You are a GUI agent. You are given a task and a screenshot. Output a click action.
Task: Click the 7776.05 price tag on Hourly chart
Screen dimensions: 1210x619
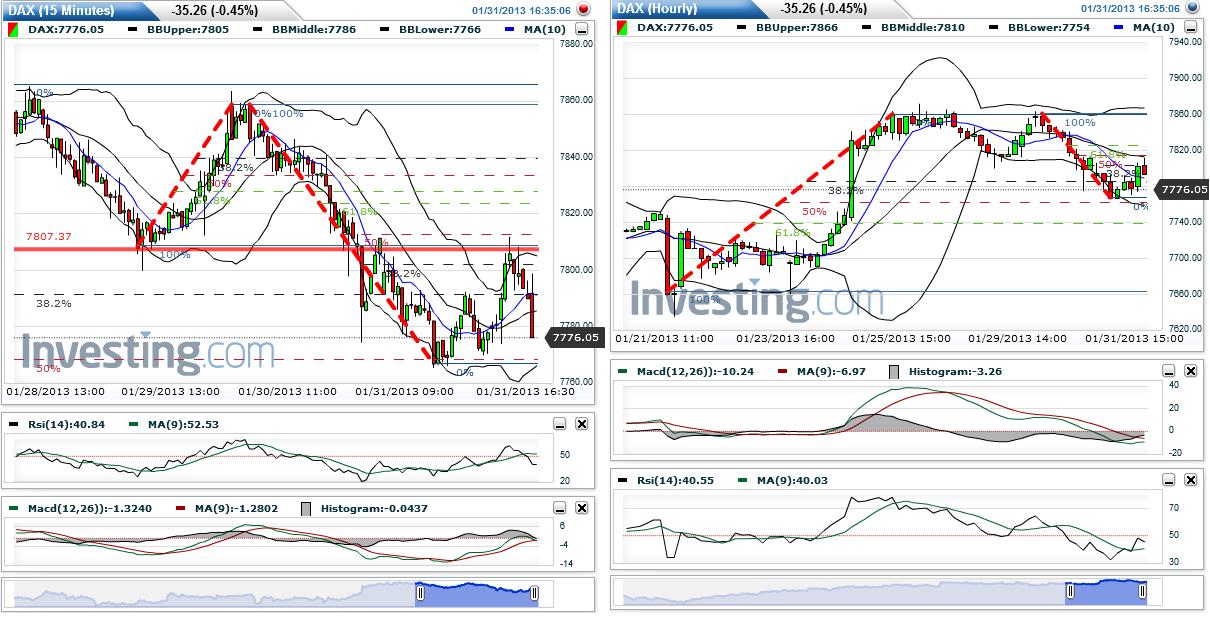(x=1184, y=188)
